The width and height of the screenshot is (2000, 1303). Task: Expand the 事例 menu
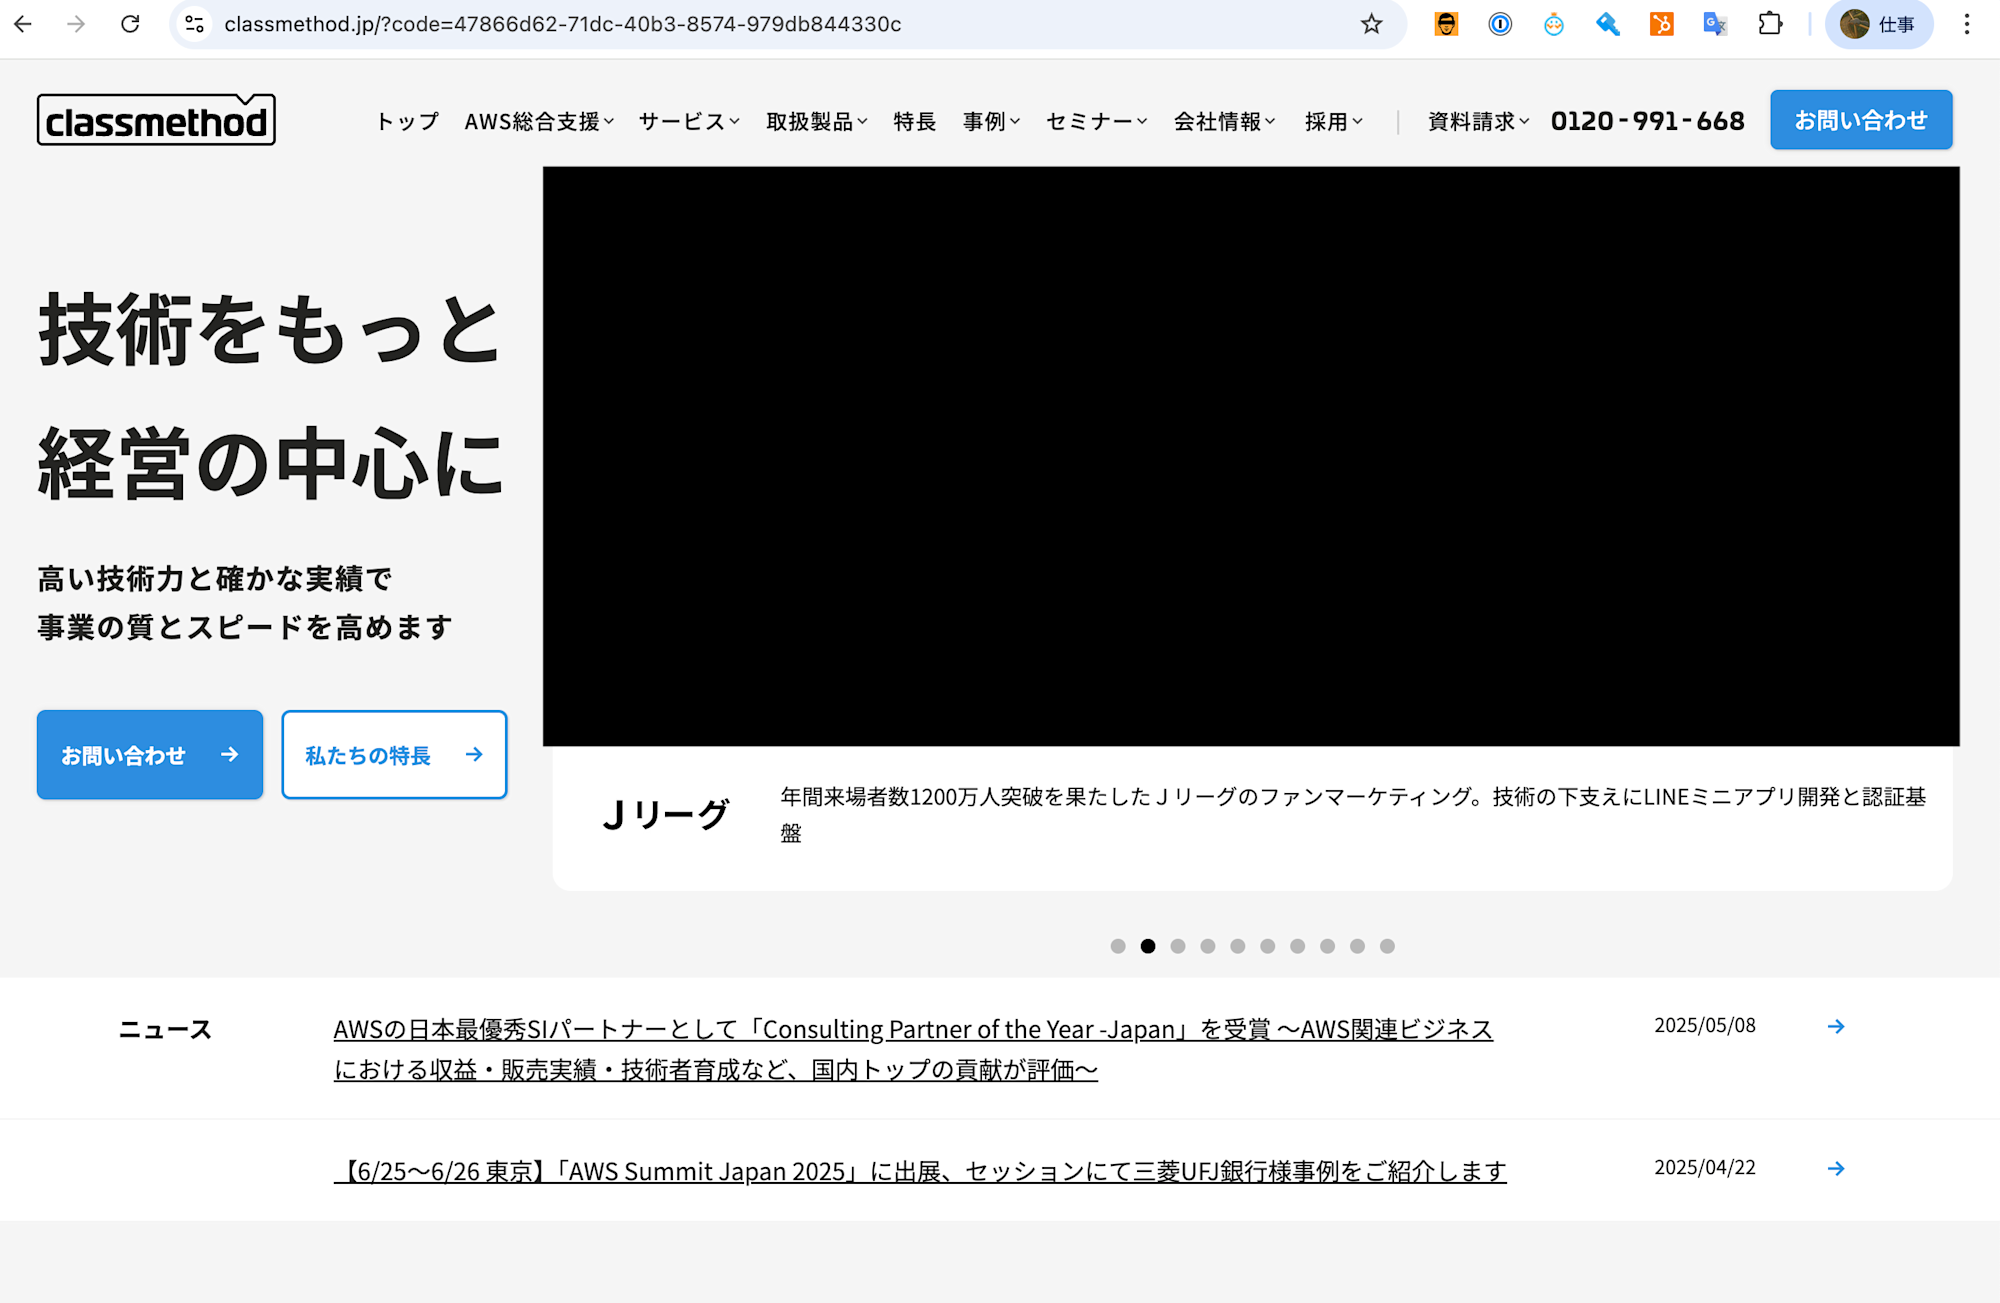[991, 121]
